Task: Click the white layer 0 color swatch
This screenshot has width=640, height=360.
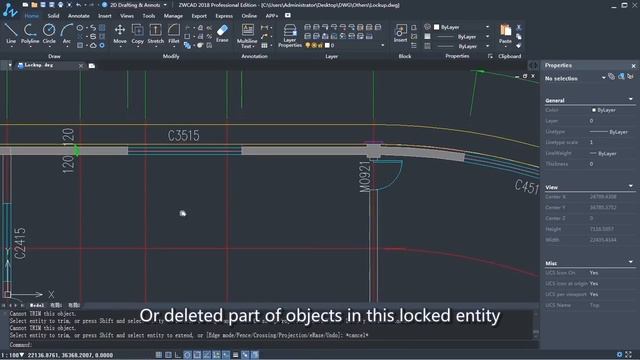Action: coord(327,45)
